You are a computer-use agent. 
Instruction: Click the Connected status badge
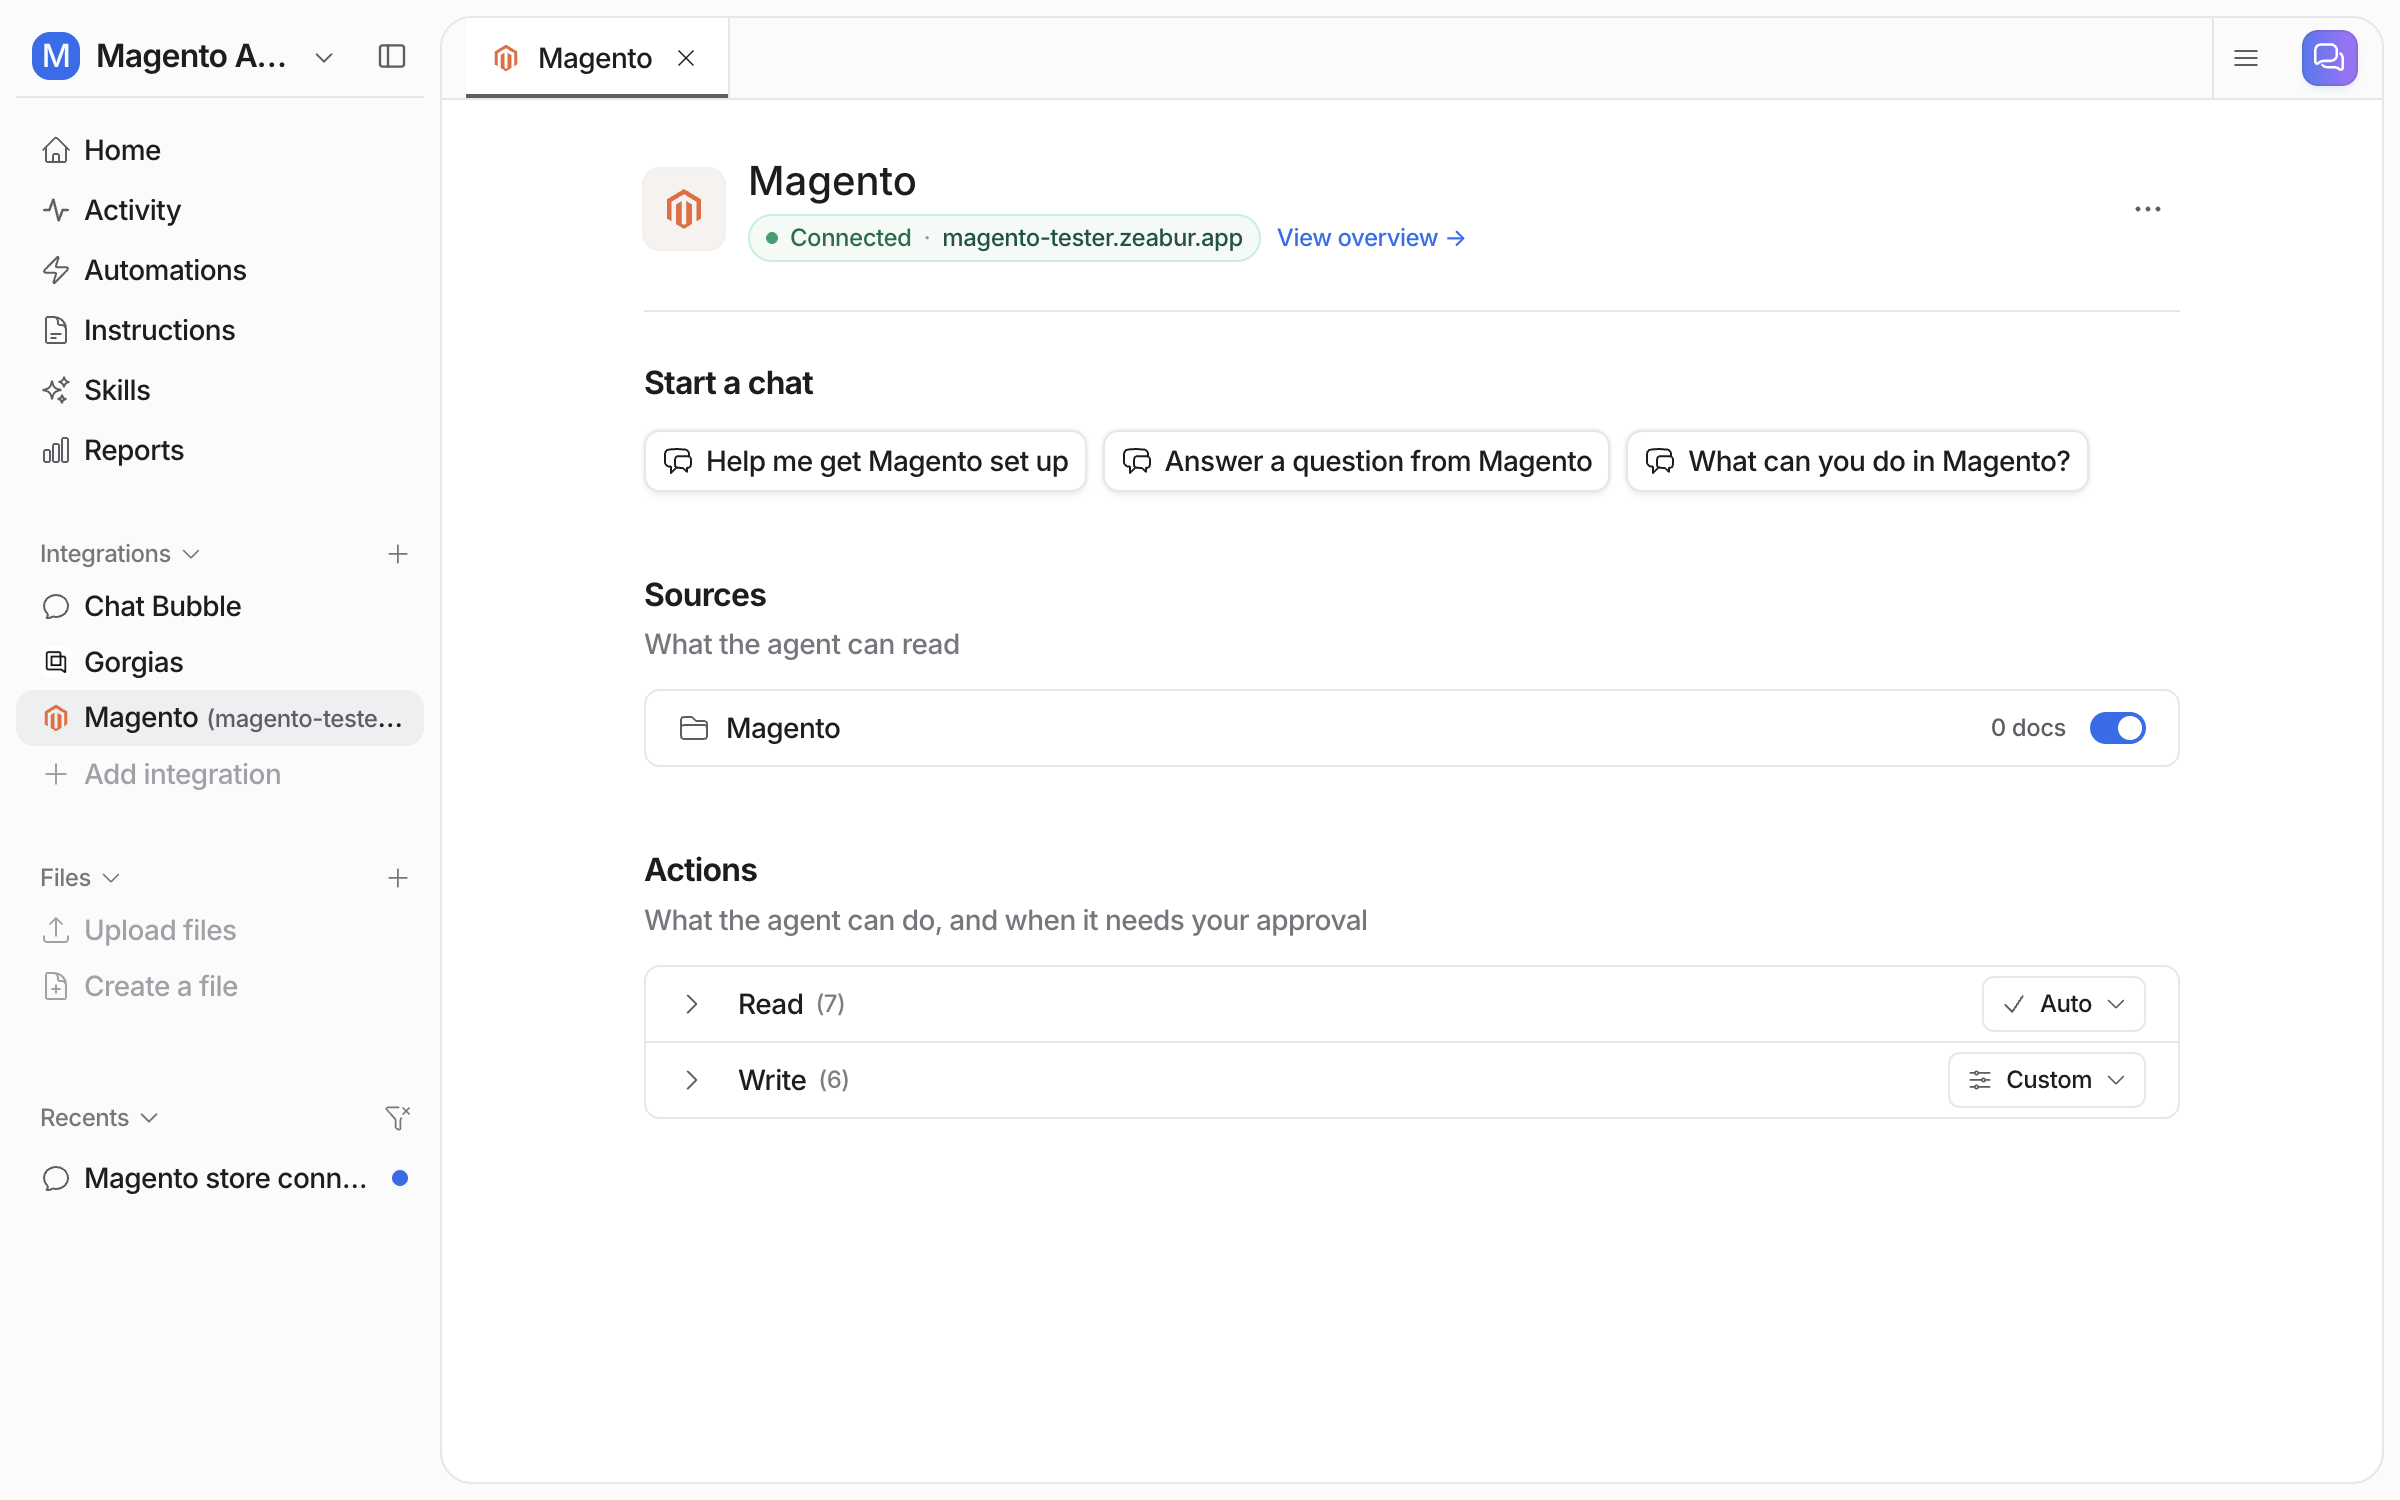tap(1004, 238)
